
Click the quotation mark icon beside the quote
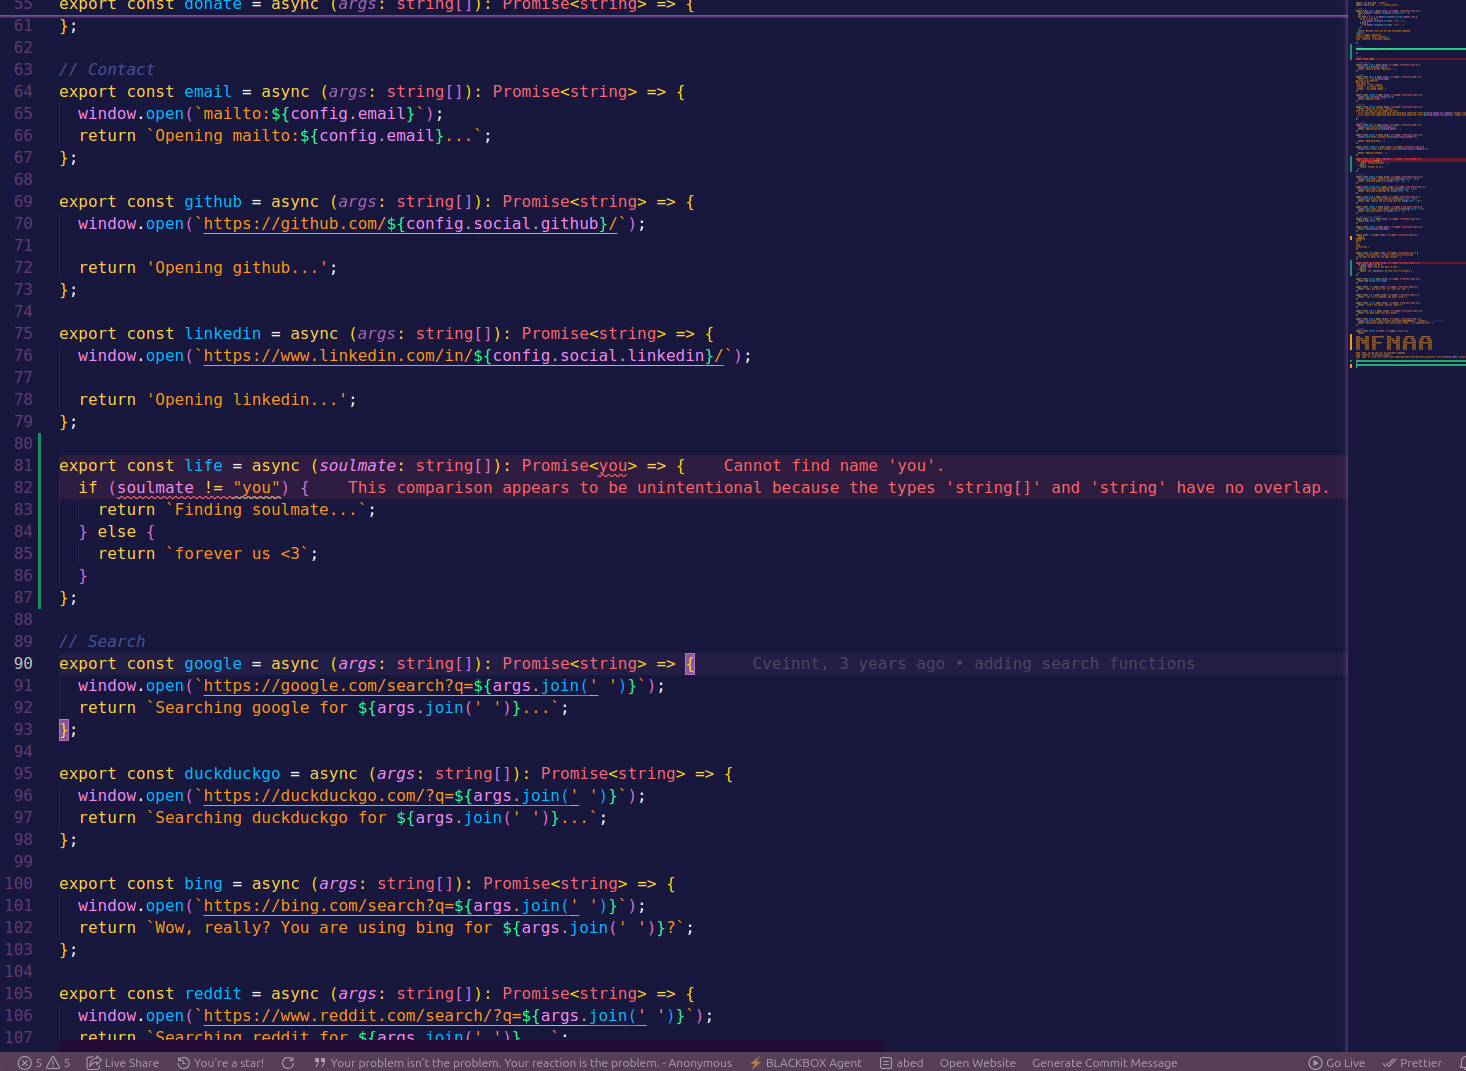point(320,1063)
